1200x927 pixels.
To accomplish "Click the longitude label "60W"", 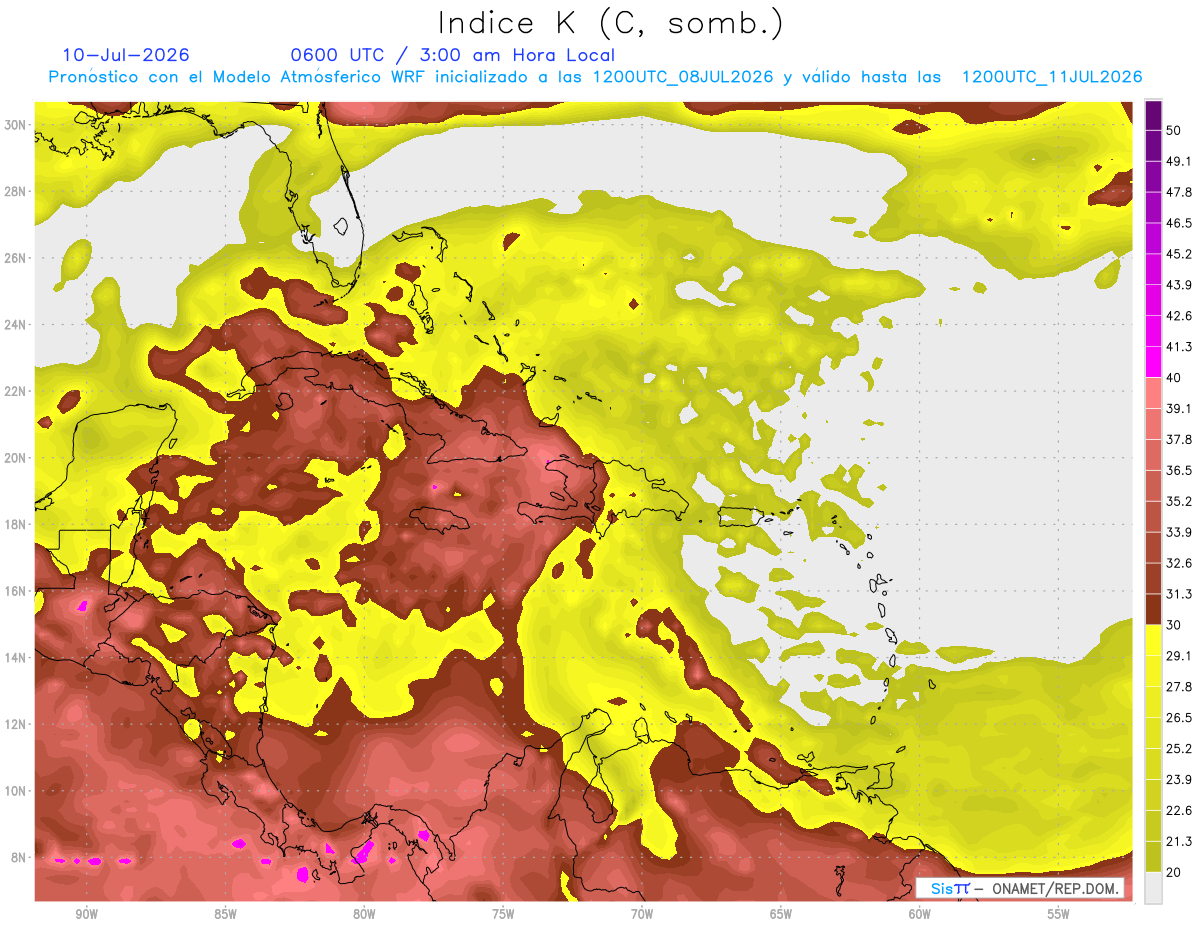I will click(x=920, y=914).
